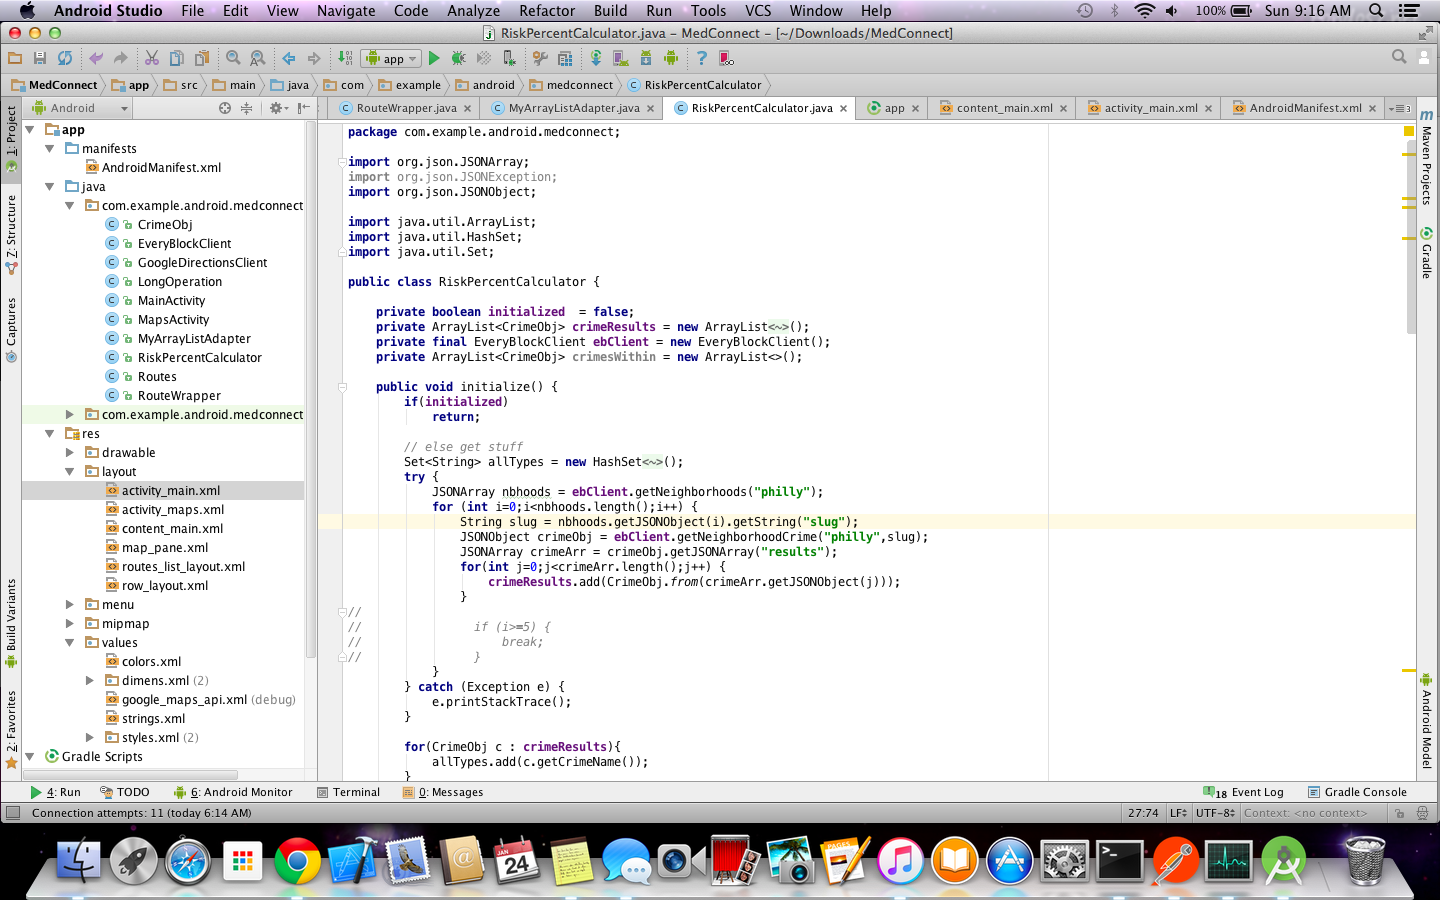Open the Project Structure icon in the toolbar
The height and width of the screenshot is (900, 1440).
pyautogui.click(x=565, y=59)
